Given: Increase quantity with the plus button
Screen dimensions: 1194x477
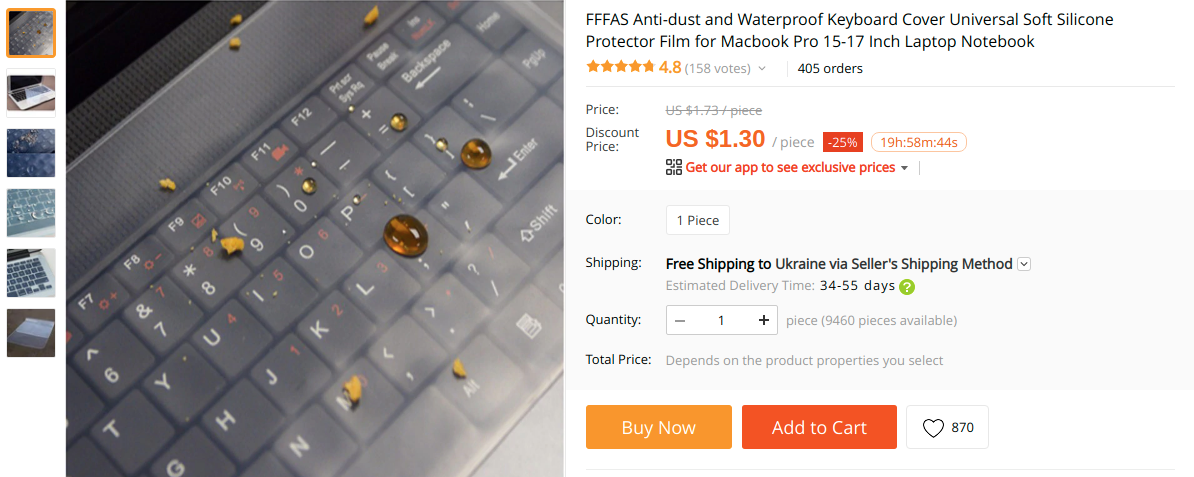Looking at the screenshot, I should click(x=763, y=321).
